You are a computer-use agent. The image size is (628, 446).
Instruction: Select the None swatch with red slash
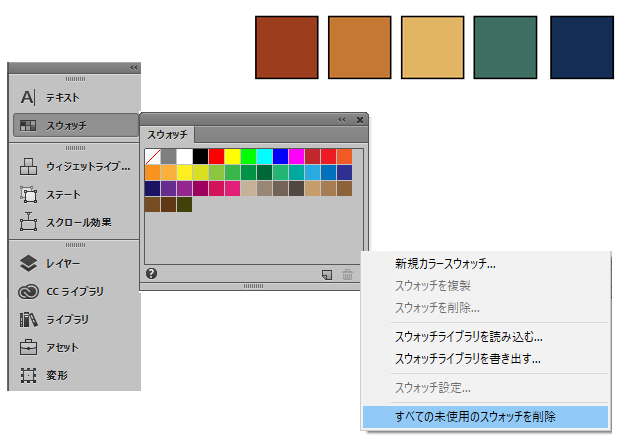153,157
